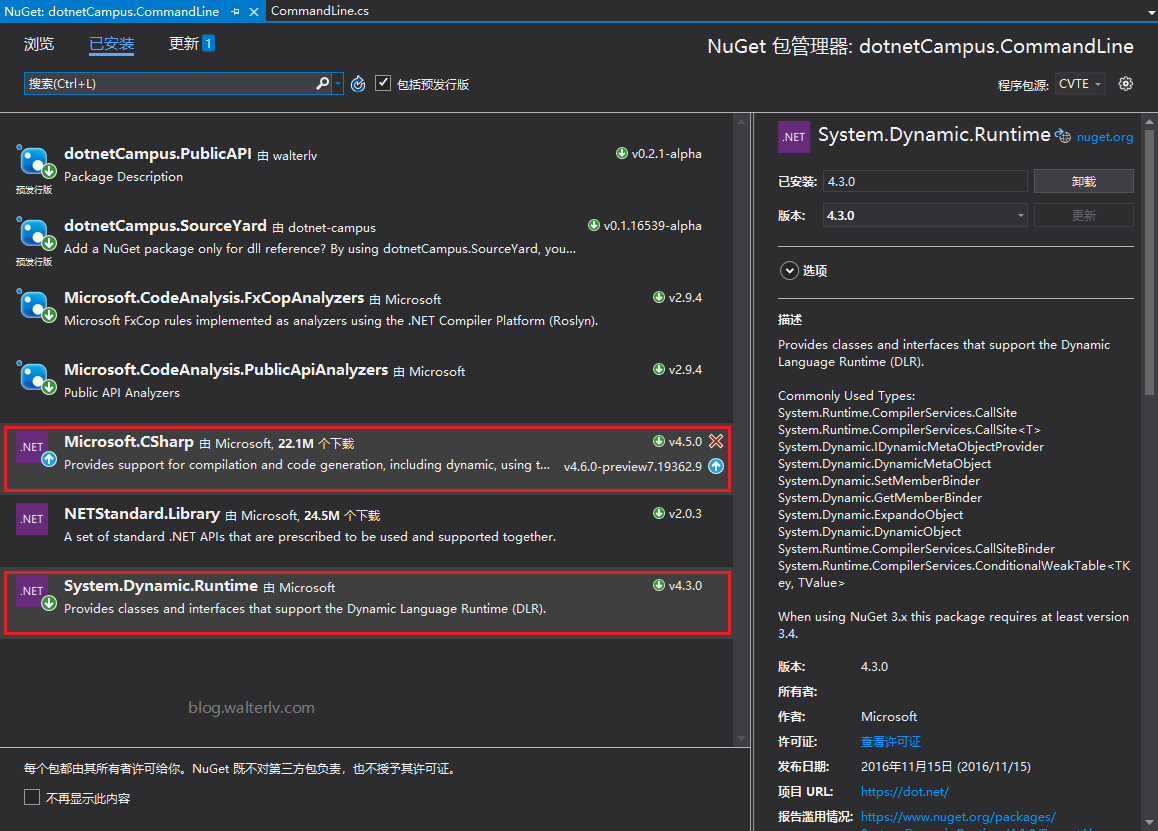The height and width of the screenshot is (831, 1158).
Task: Open NuGet package source settings gear
Action: [x=1126, y=84]
